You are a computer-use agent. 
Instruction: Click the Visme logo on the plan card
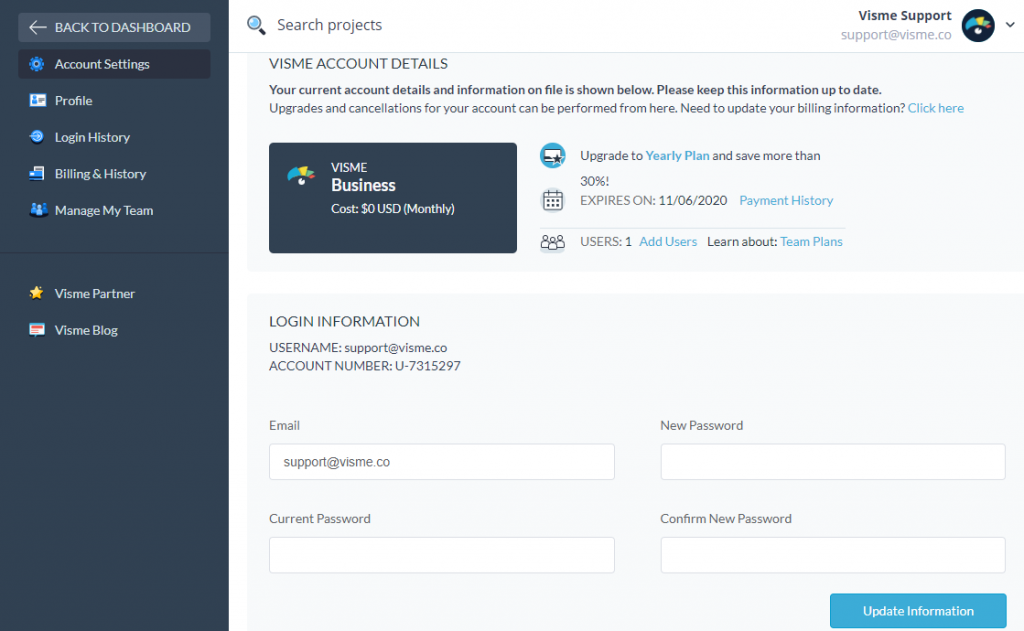(x=299, y=172)
